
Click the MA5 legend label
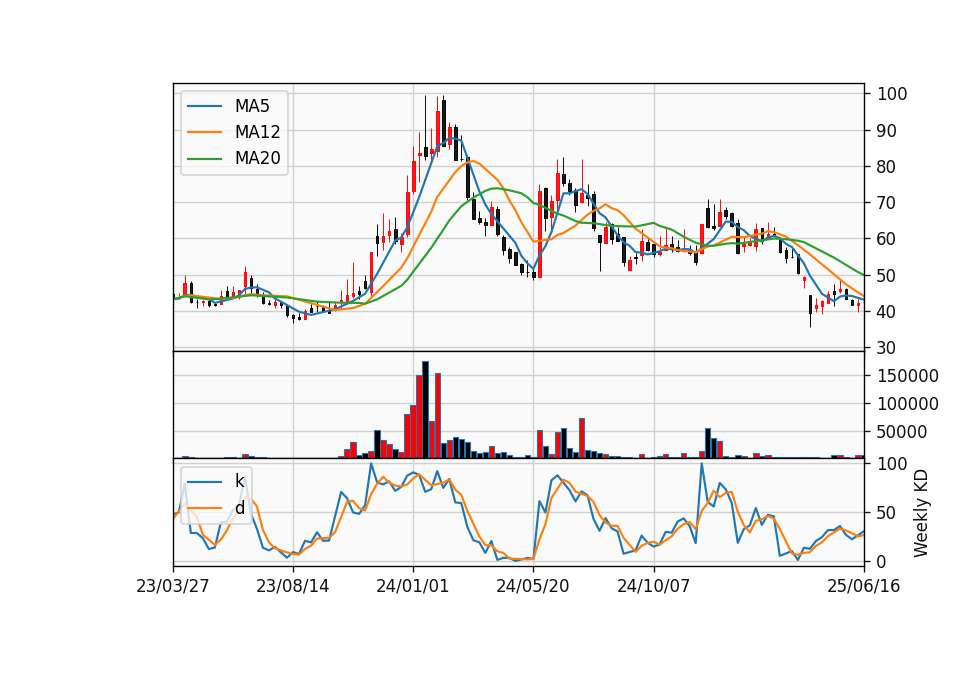pos(252,106)
